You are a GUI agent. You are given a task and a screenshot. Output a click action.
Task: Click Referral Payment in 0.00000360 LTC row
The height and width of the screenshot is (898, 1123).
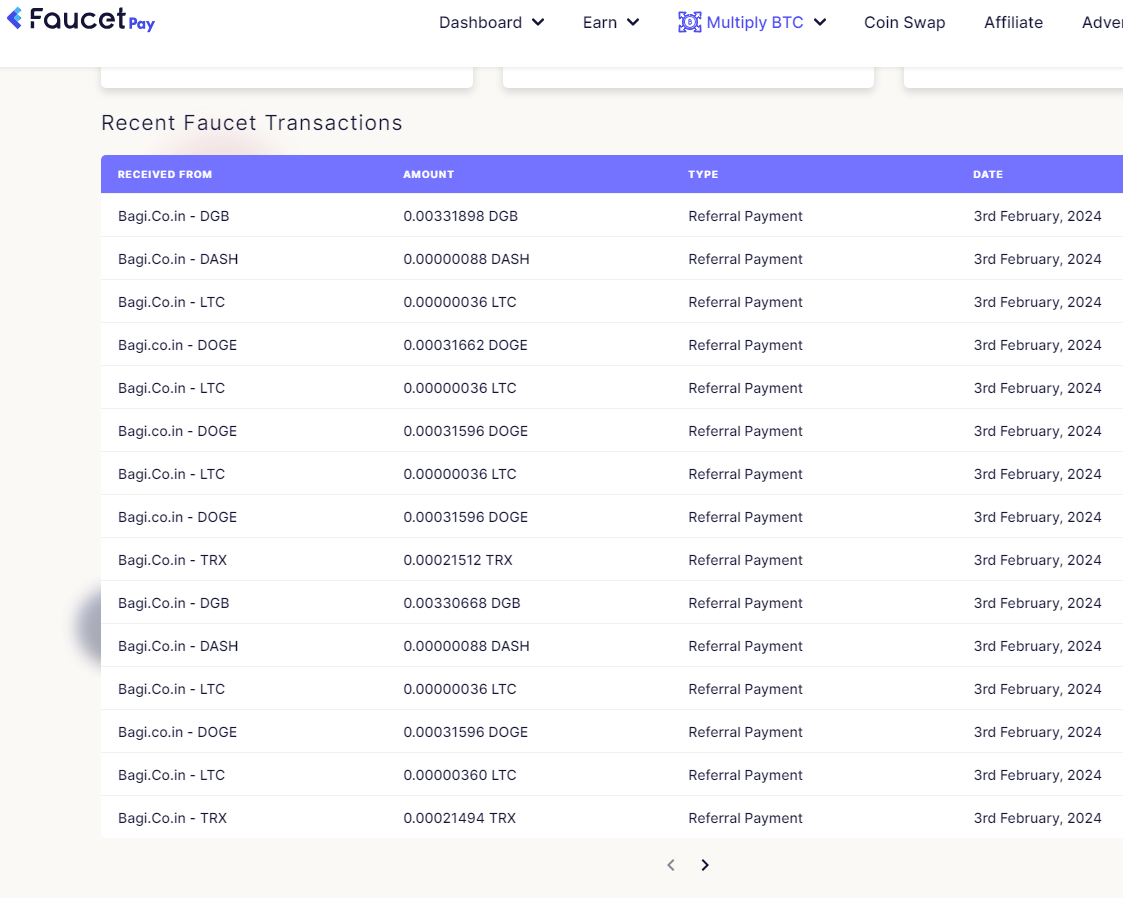746,775
